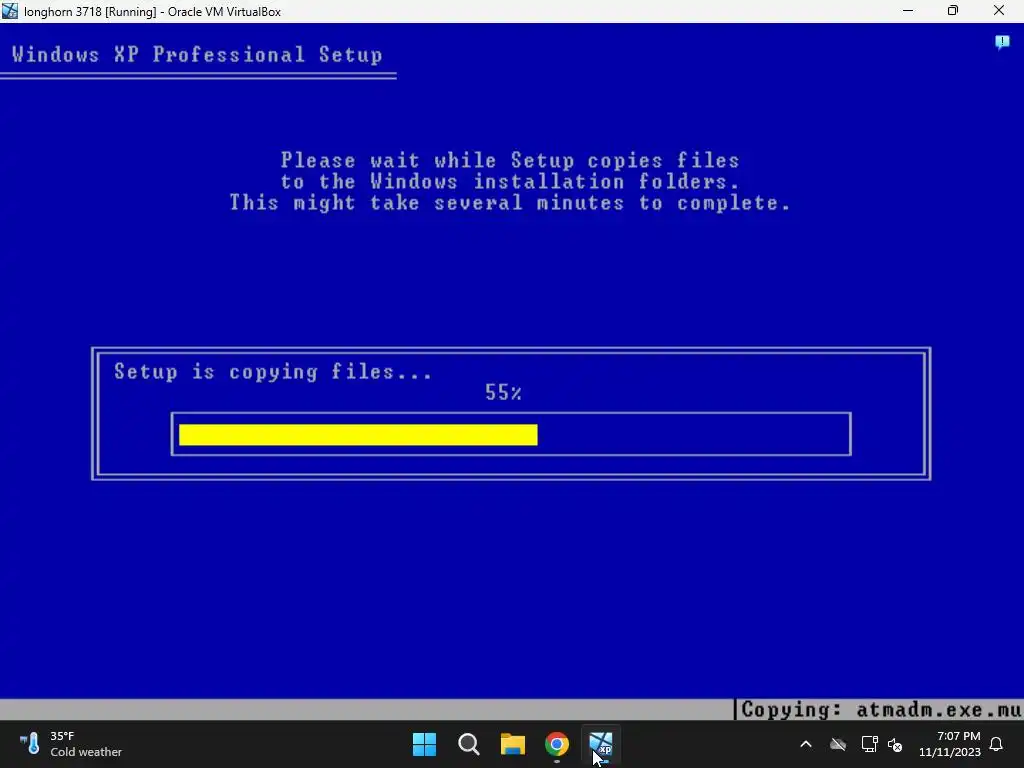Show hidden system tray icons chevron

[806, 744]
